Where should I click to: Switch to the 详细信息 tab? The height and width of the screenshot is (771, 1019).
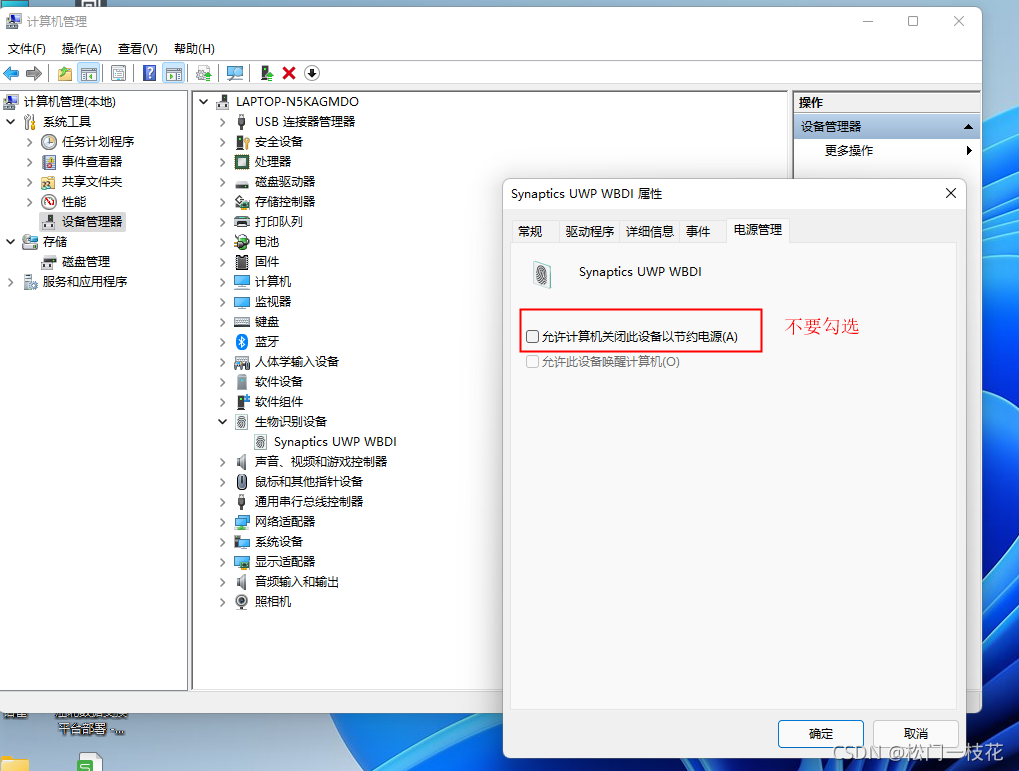[649, 231]
